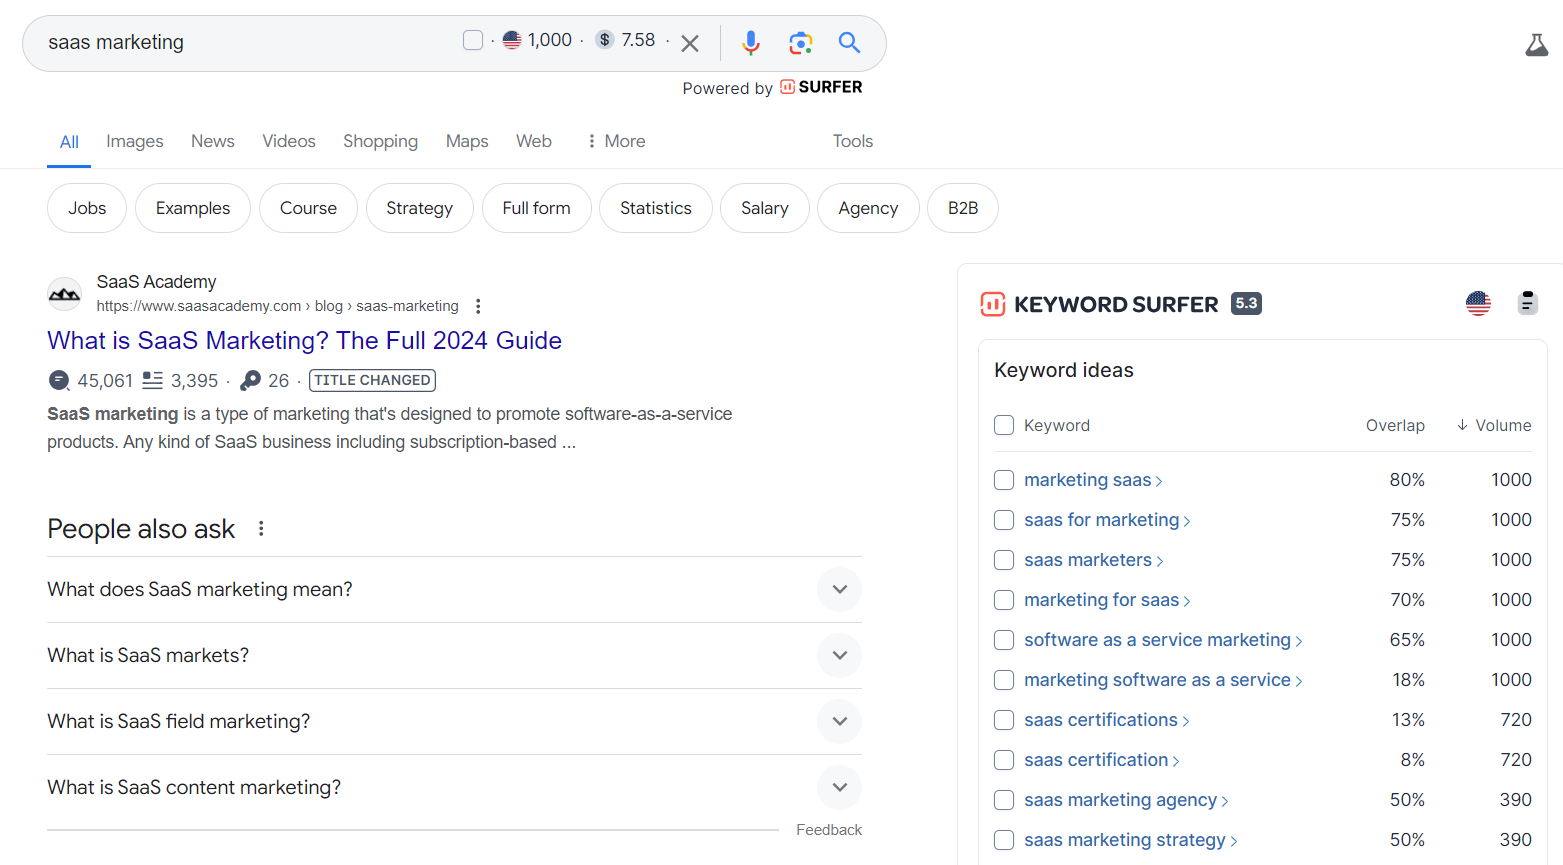Activate voice search with the microphone icon
Image resolution: width=1563 pixels, height=865 pixels.
(x=750, y=42)
